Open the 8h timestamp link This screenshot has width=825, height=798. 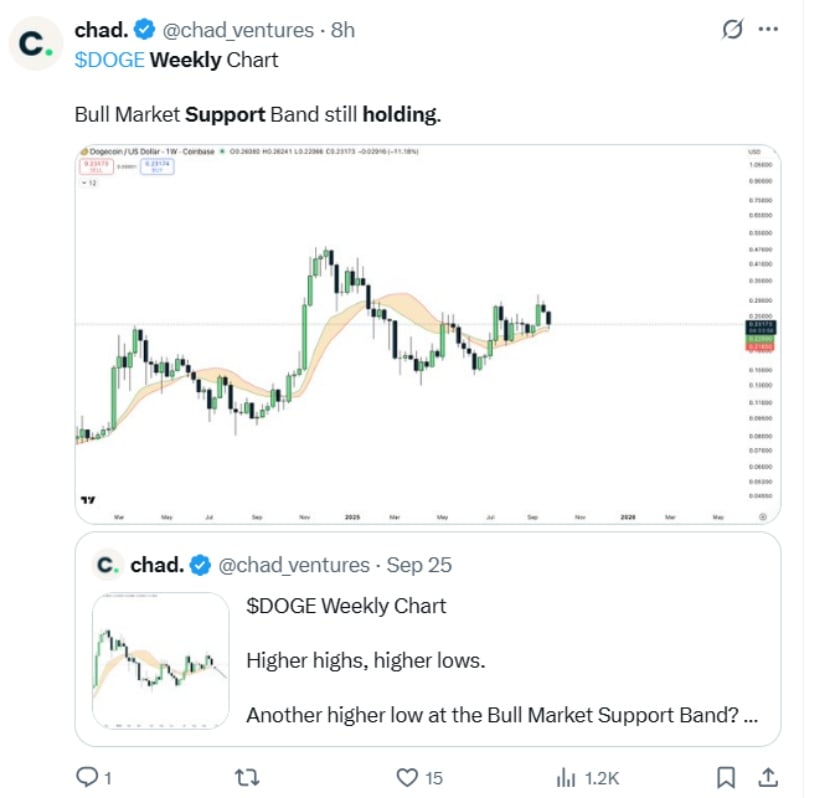click(x=343, y=31)
